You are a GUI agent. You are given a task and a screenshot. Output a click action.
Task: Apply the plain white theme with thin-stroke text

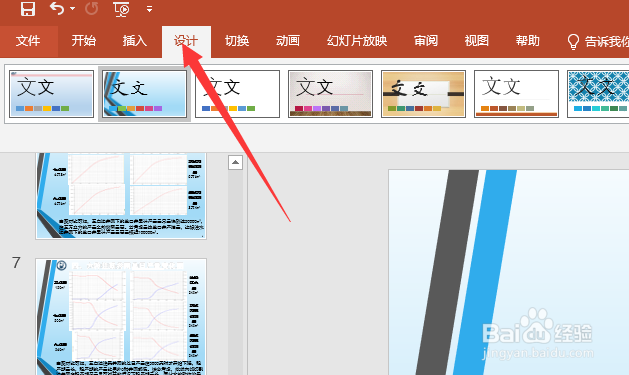point(237,94)
